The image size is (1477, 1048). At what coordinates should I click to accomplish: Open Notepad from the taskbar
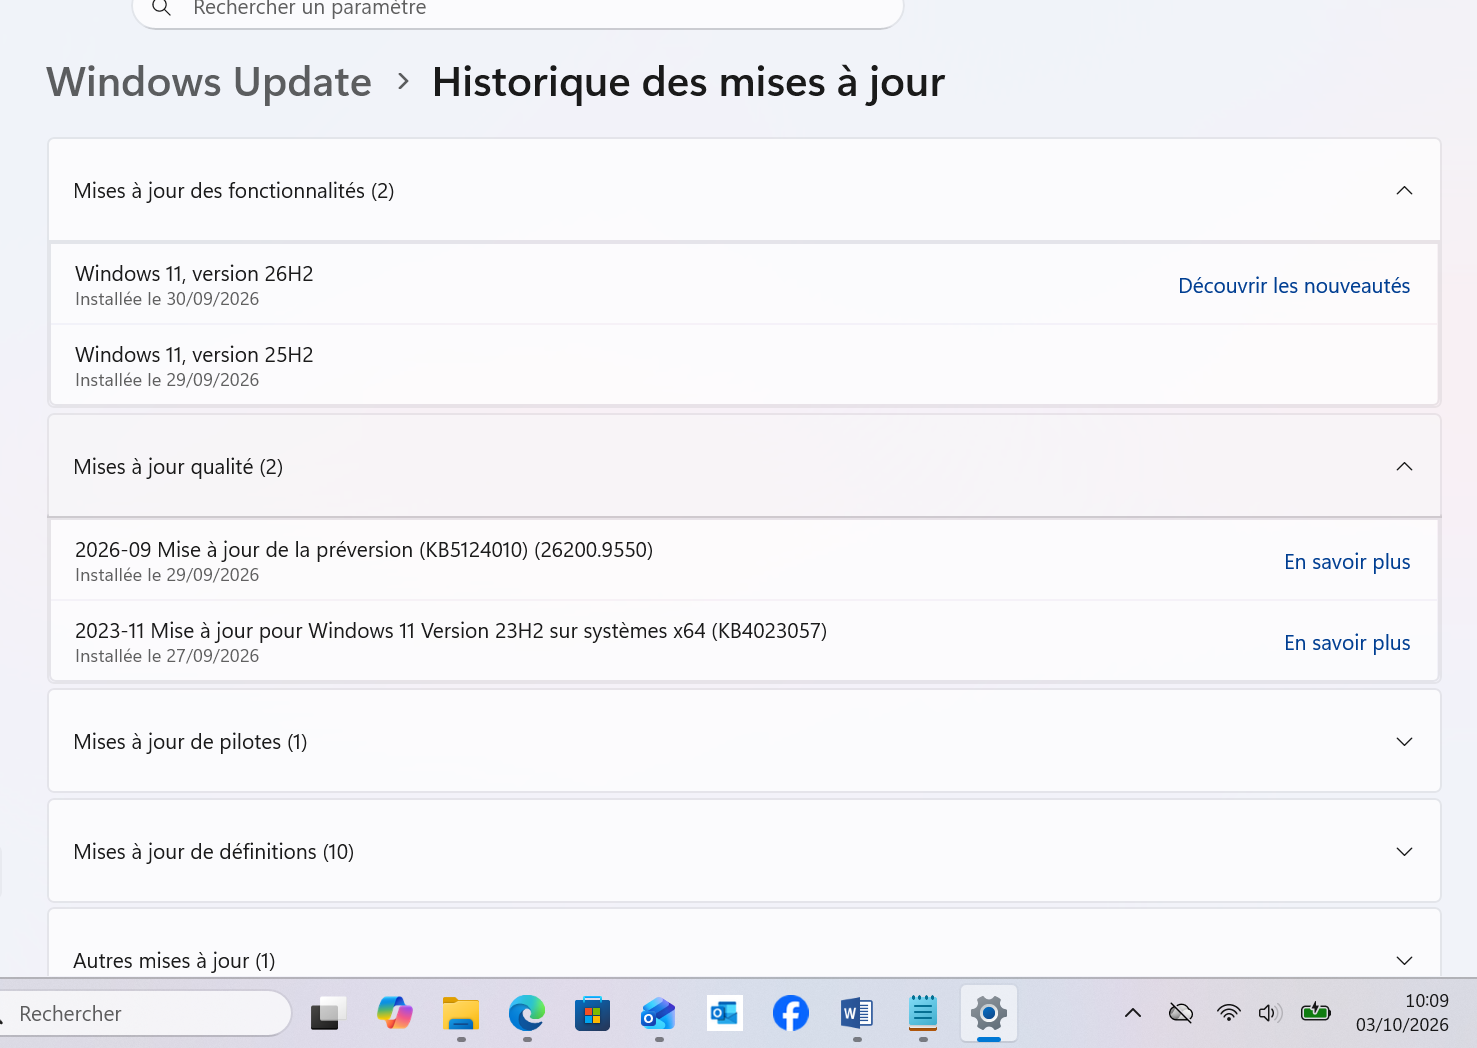pyautogui.click(x=923, y=1014)
